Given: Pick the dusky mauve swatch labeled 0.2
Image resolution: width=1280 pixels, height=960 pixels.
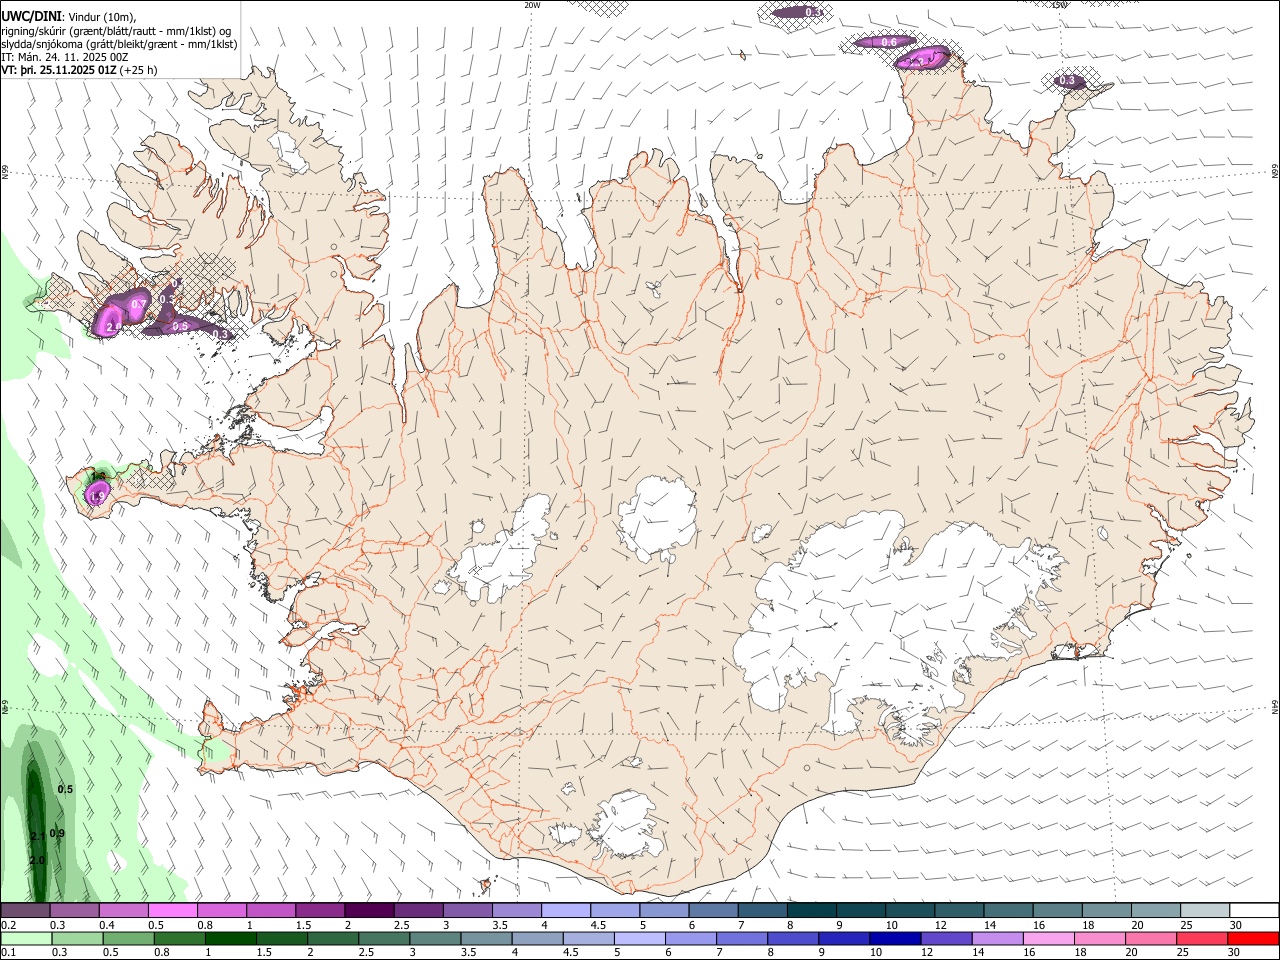Looking at the screenshot, I should pyautogui.click(x=25, y=910).
